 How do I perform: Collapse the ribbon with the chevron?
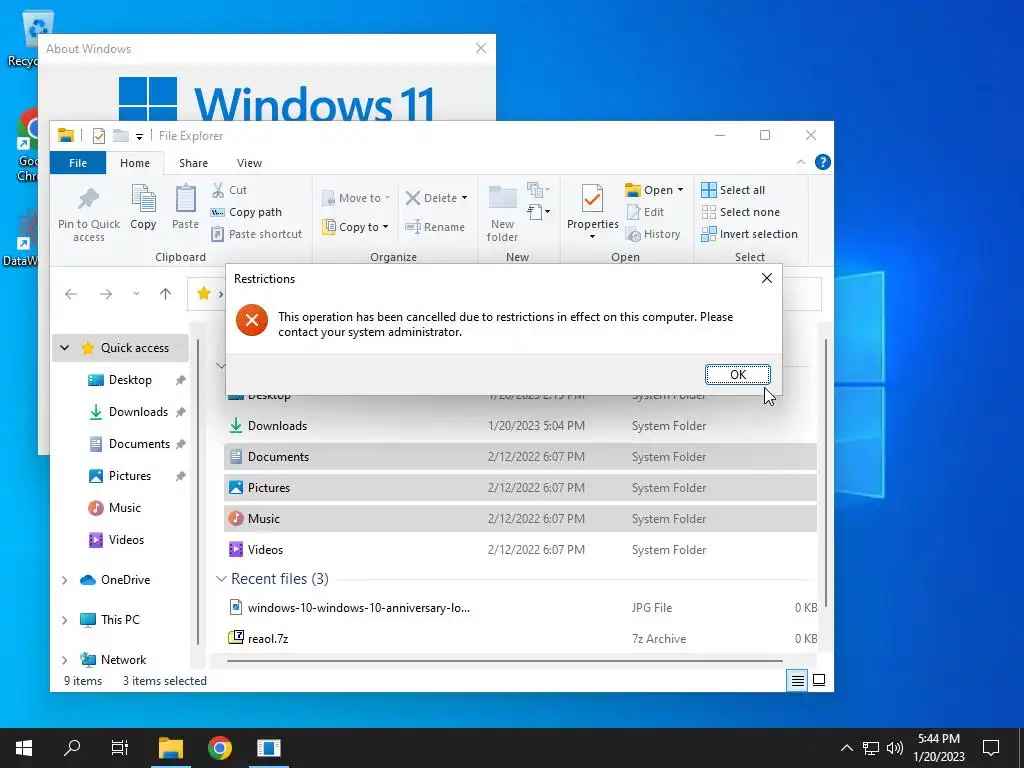point(801,163)
